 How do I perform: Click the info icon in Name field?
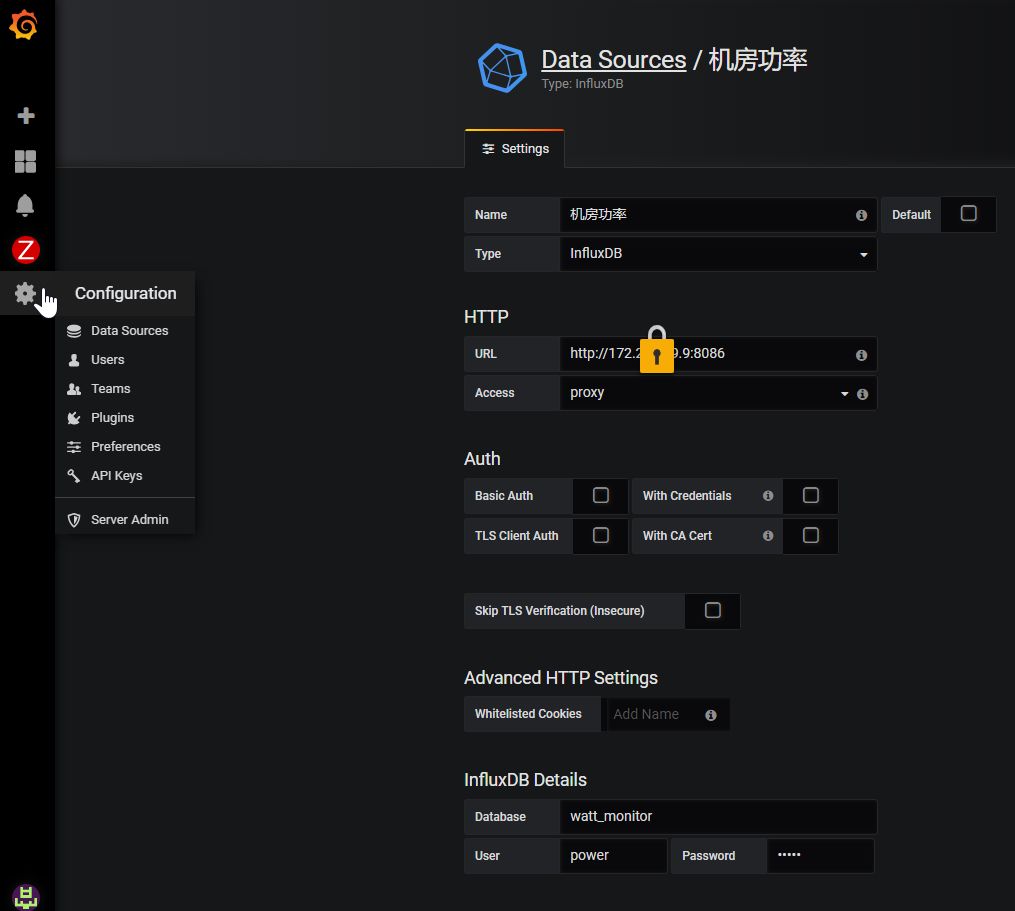[862, 215]
